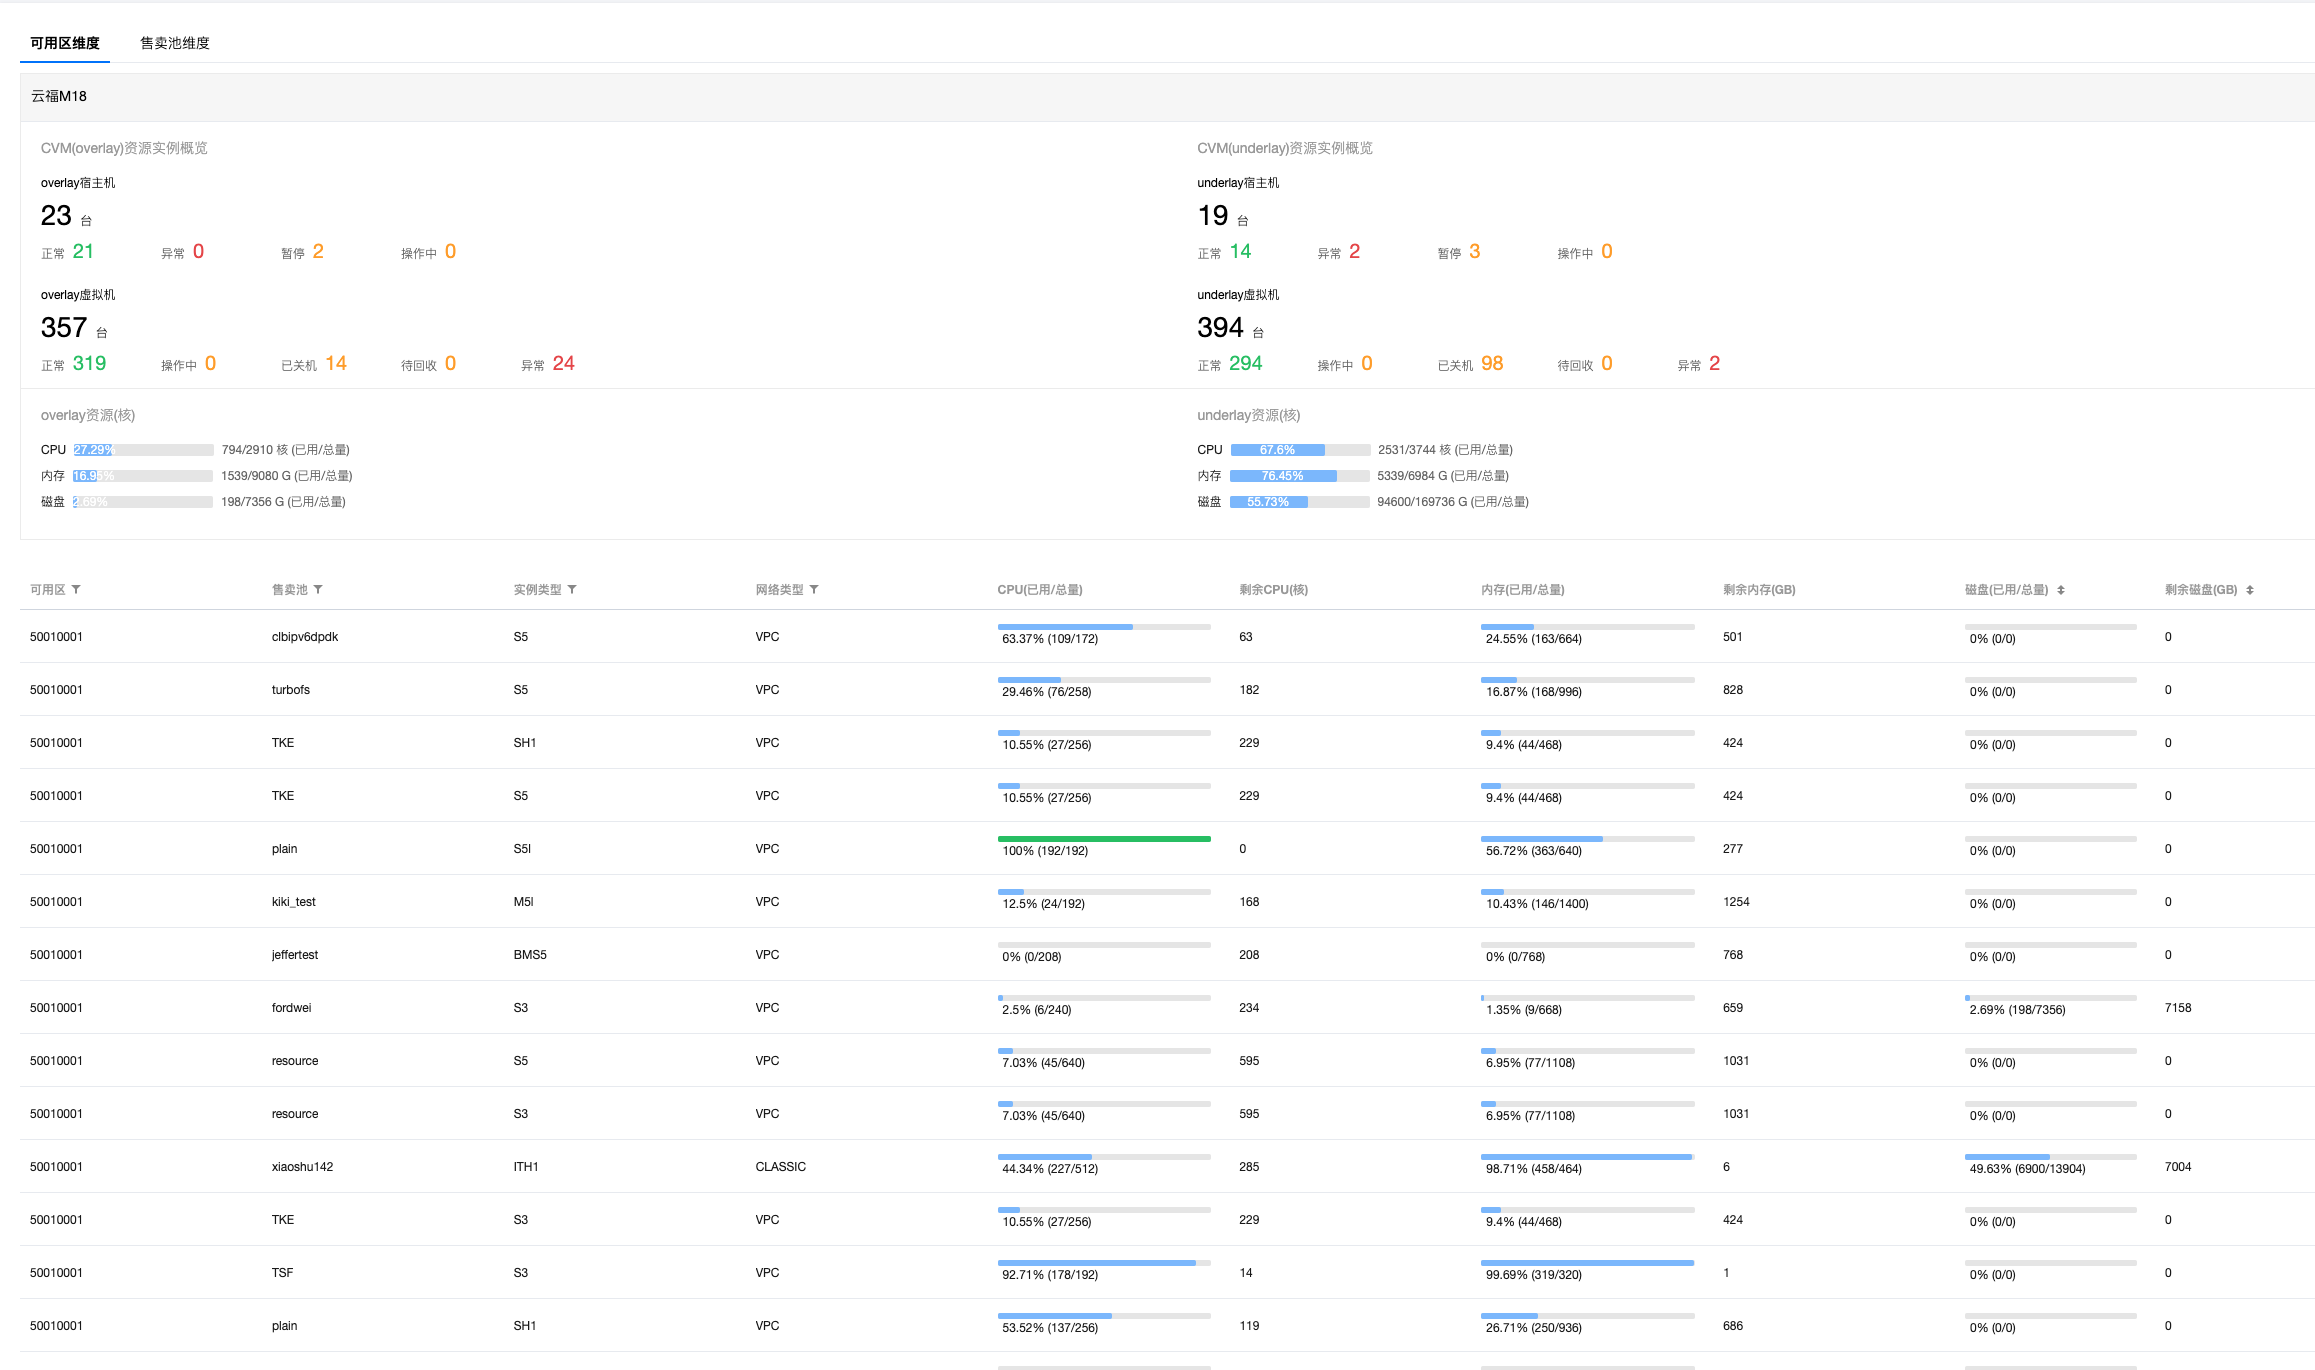Click underlay VM shutdown count 98
Viewport: 2315px width, 1370px height.
click(1492, 363)
